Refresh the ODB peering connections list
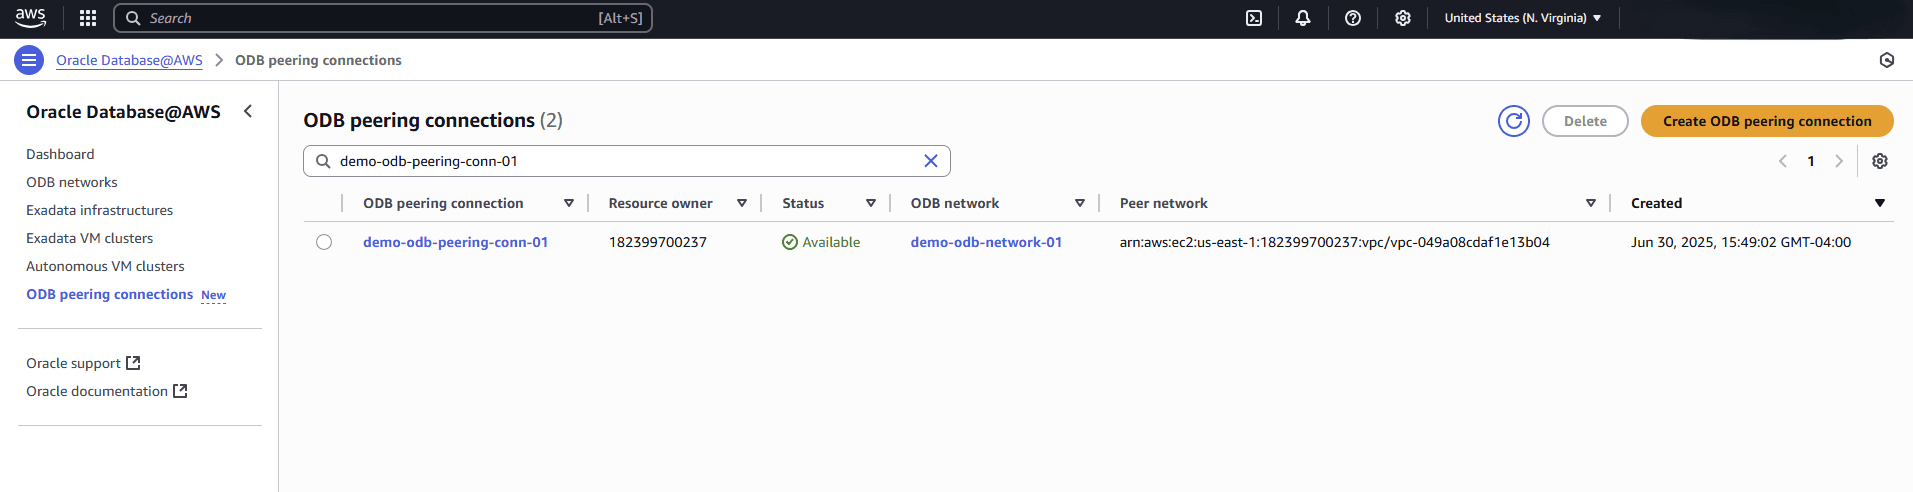The width and height of the screenshot is (1913, 492). pyautogui.click(x=1514, y=121)
